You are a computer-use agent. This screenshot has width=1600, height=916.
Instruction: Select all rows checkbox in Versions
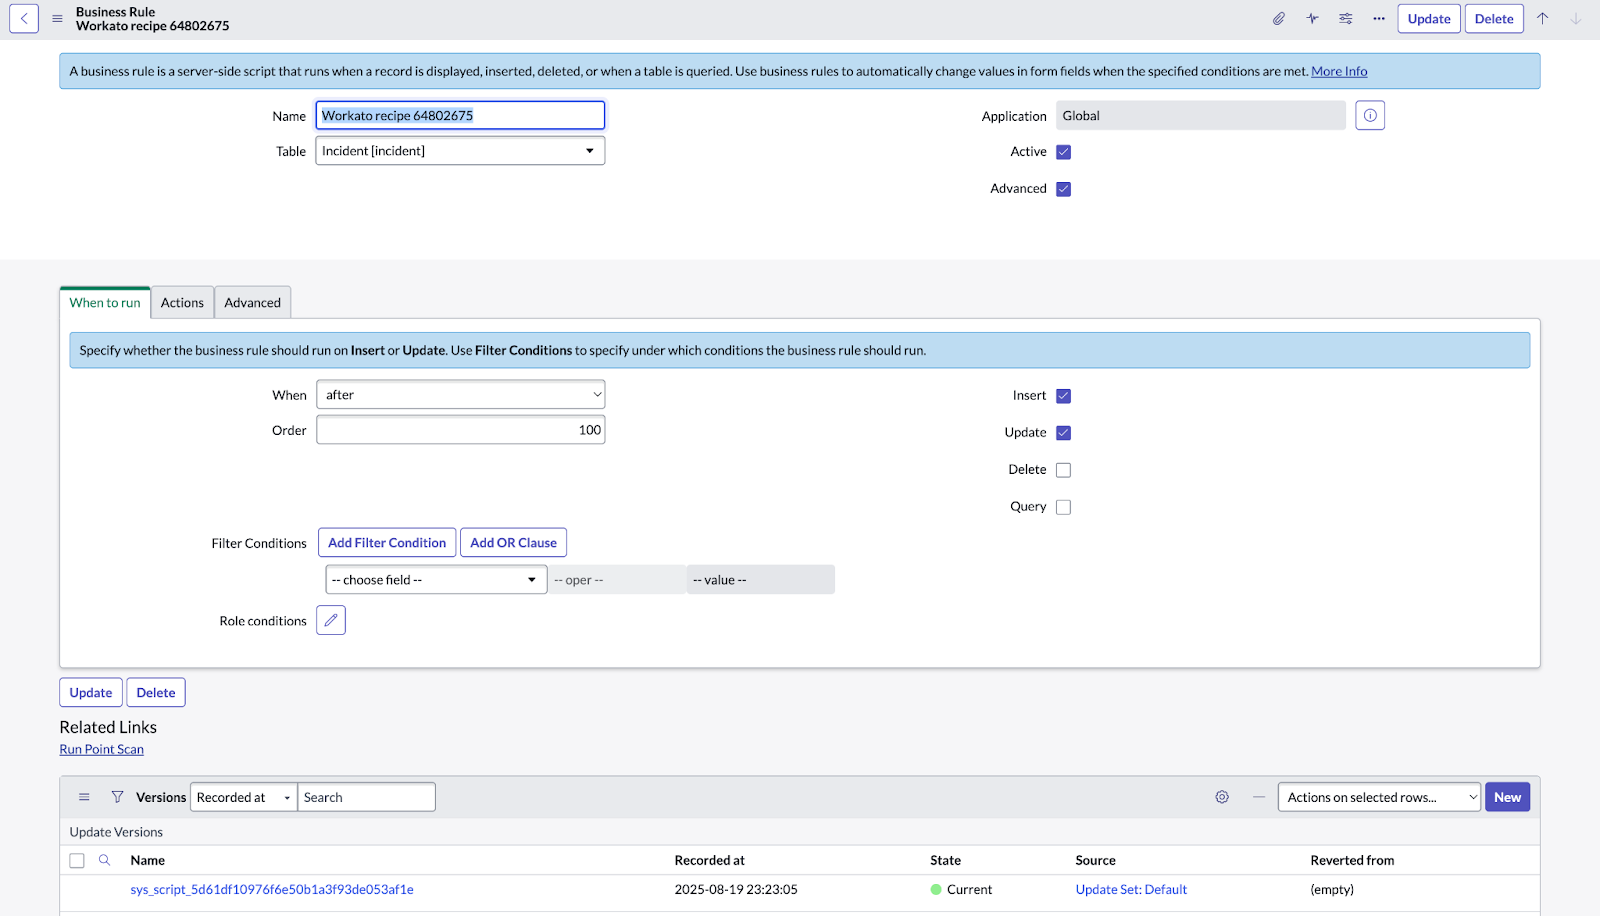pos(77,861)
